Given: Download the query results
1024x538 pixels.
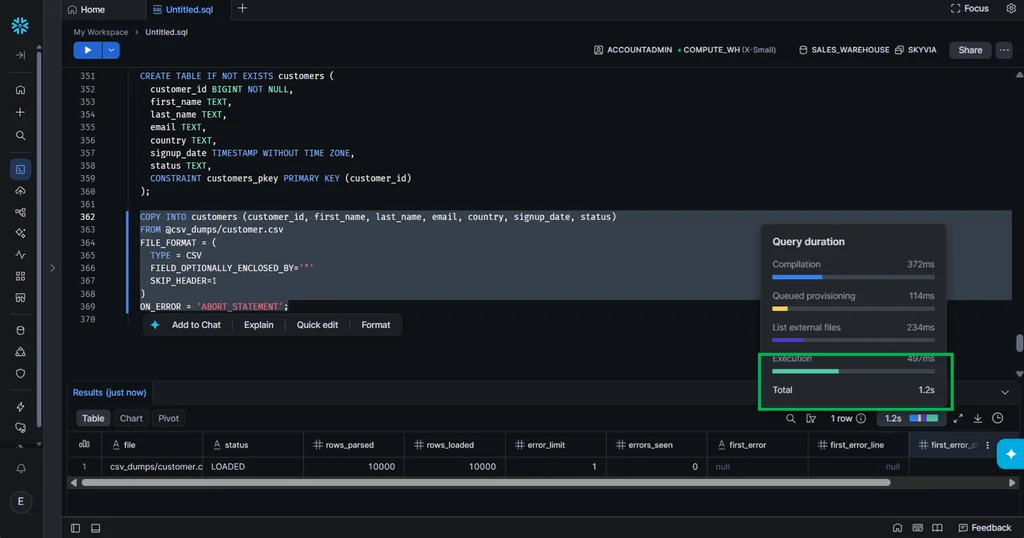Looking at the screenshot, I should 978,419.
